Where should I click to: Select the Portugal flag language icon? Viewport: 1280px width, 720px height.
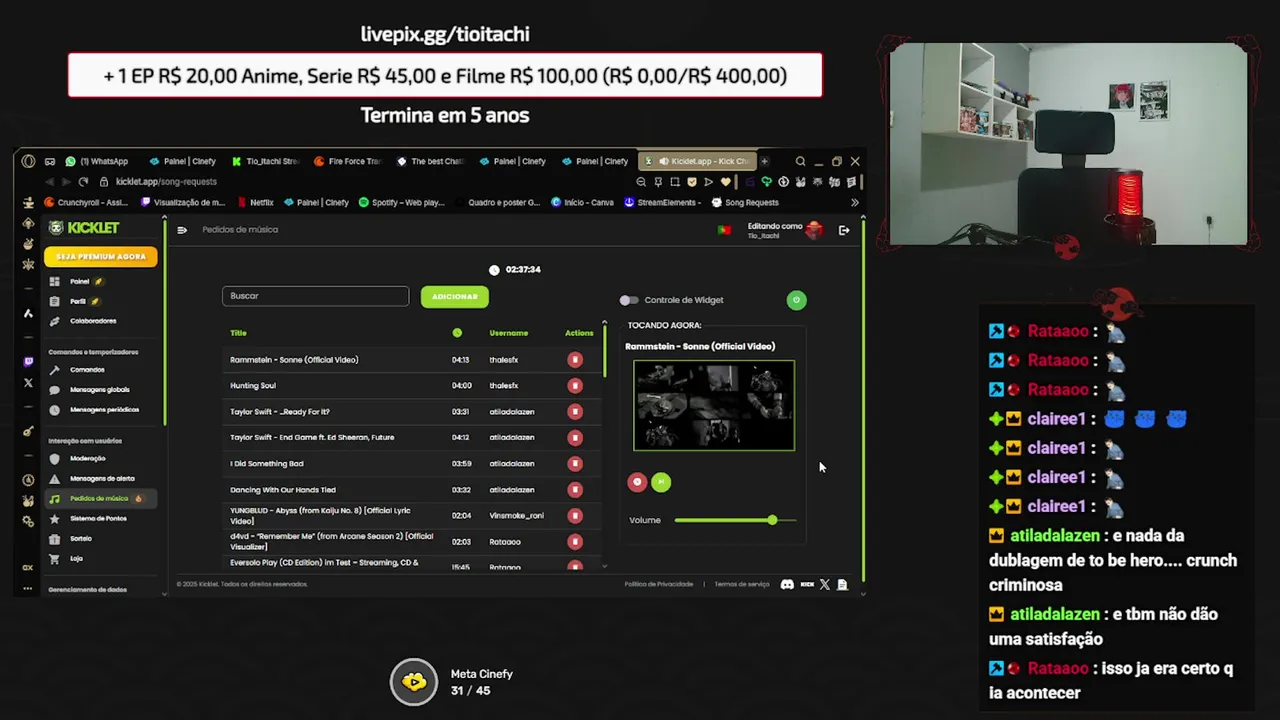724,230
